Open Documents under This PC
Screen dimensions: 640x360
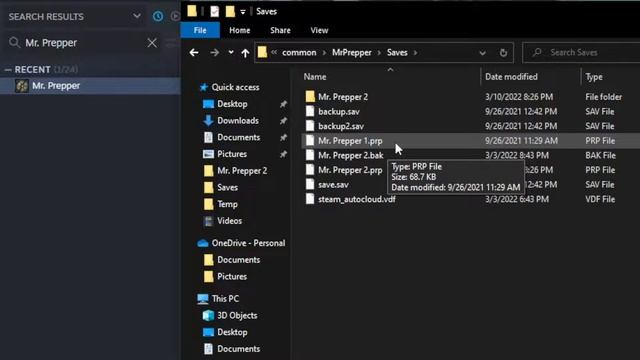coord(238,349)
